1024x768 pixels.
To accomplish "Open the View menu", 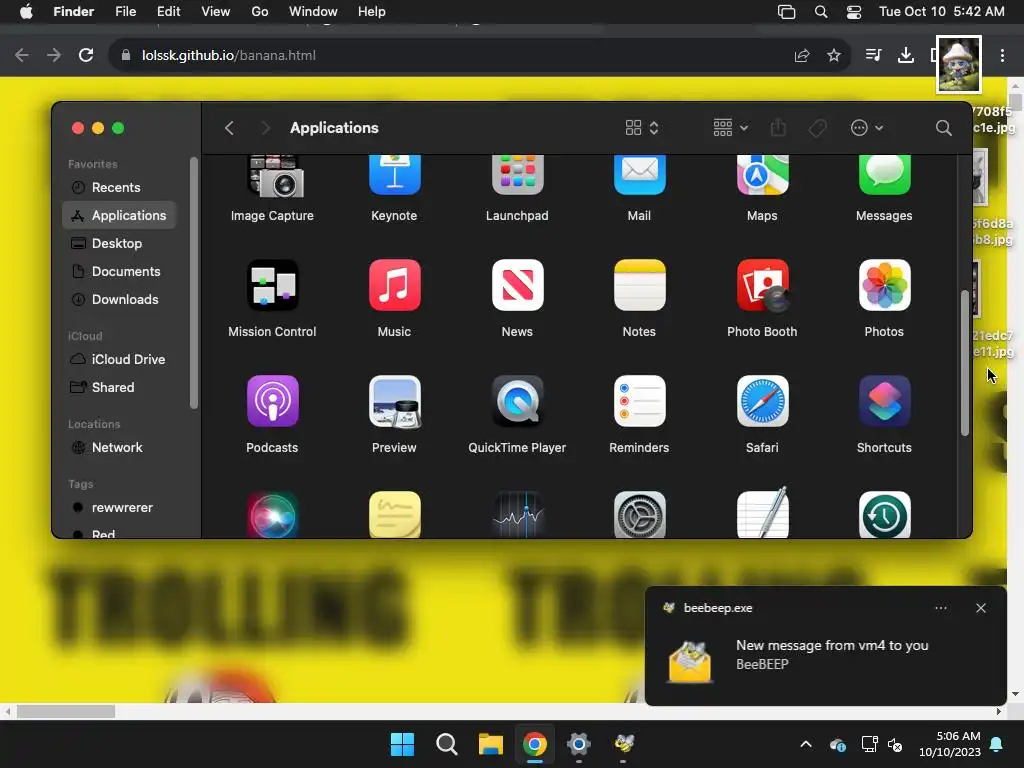I will (216, 12).
